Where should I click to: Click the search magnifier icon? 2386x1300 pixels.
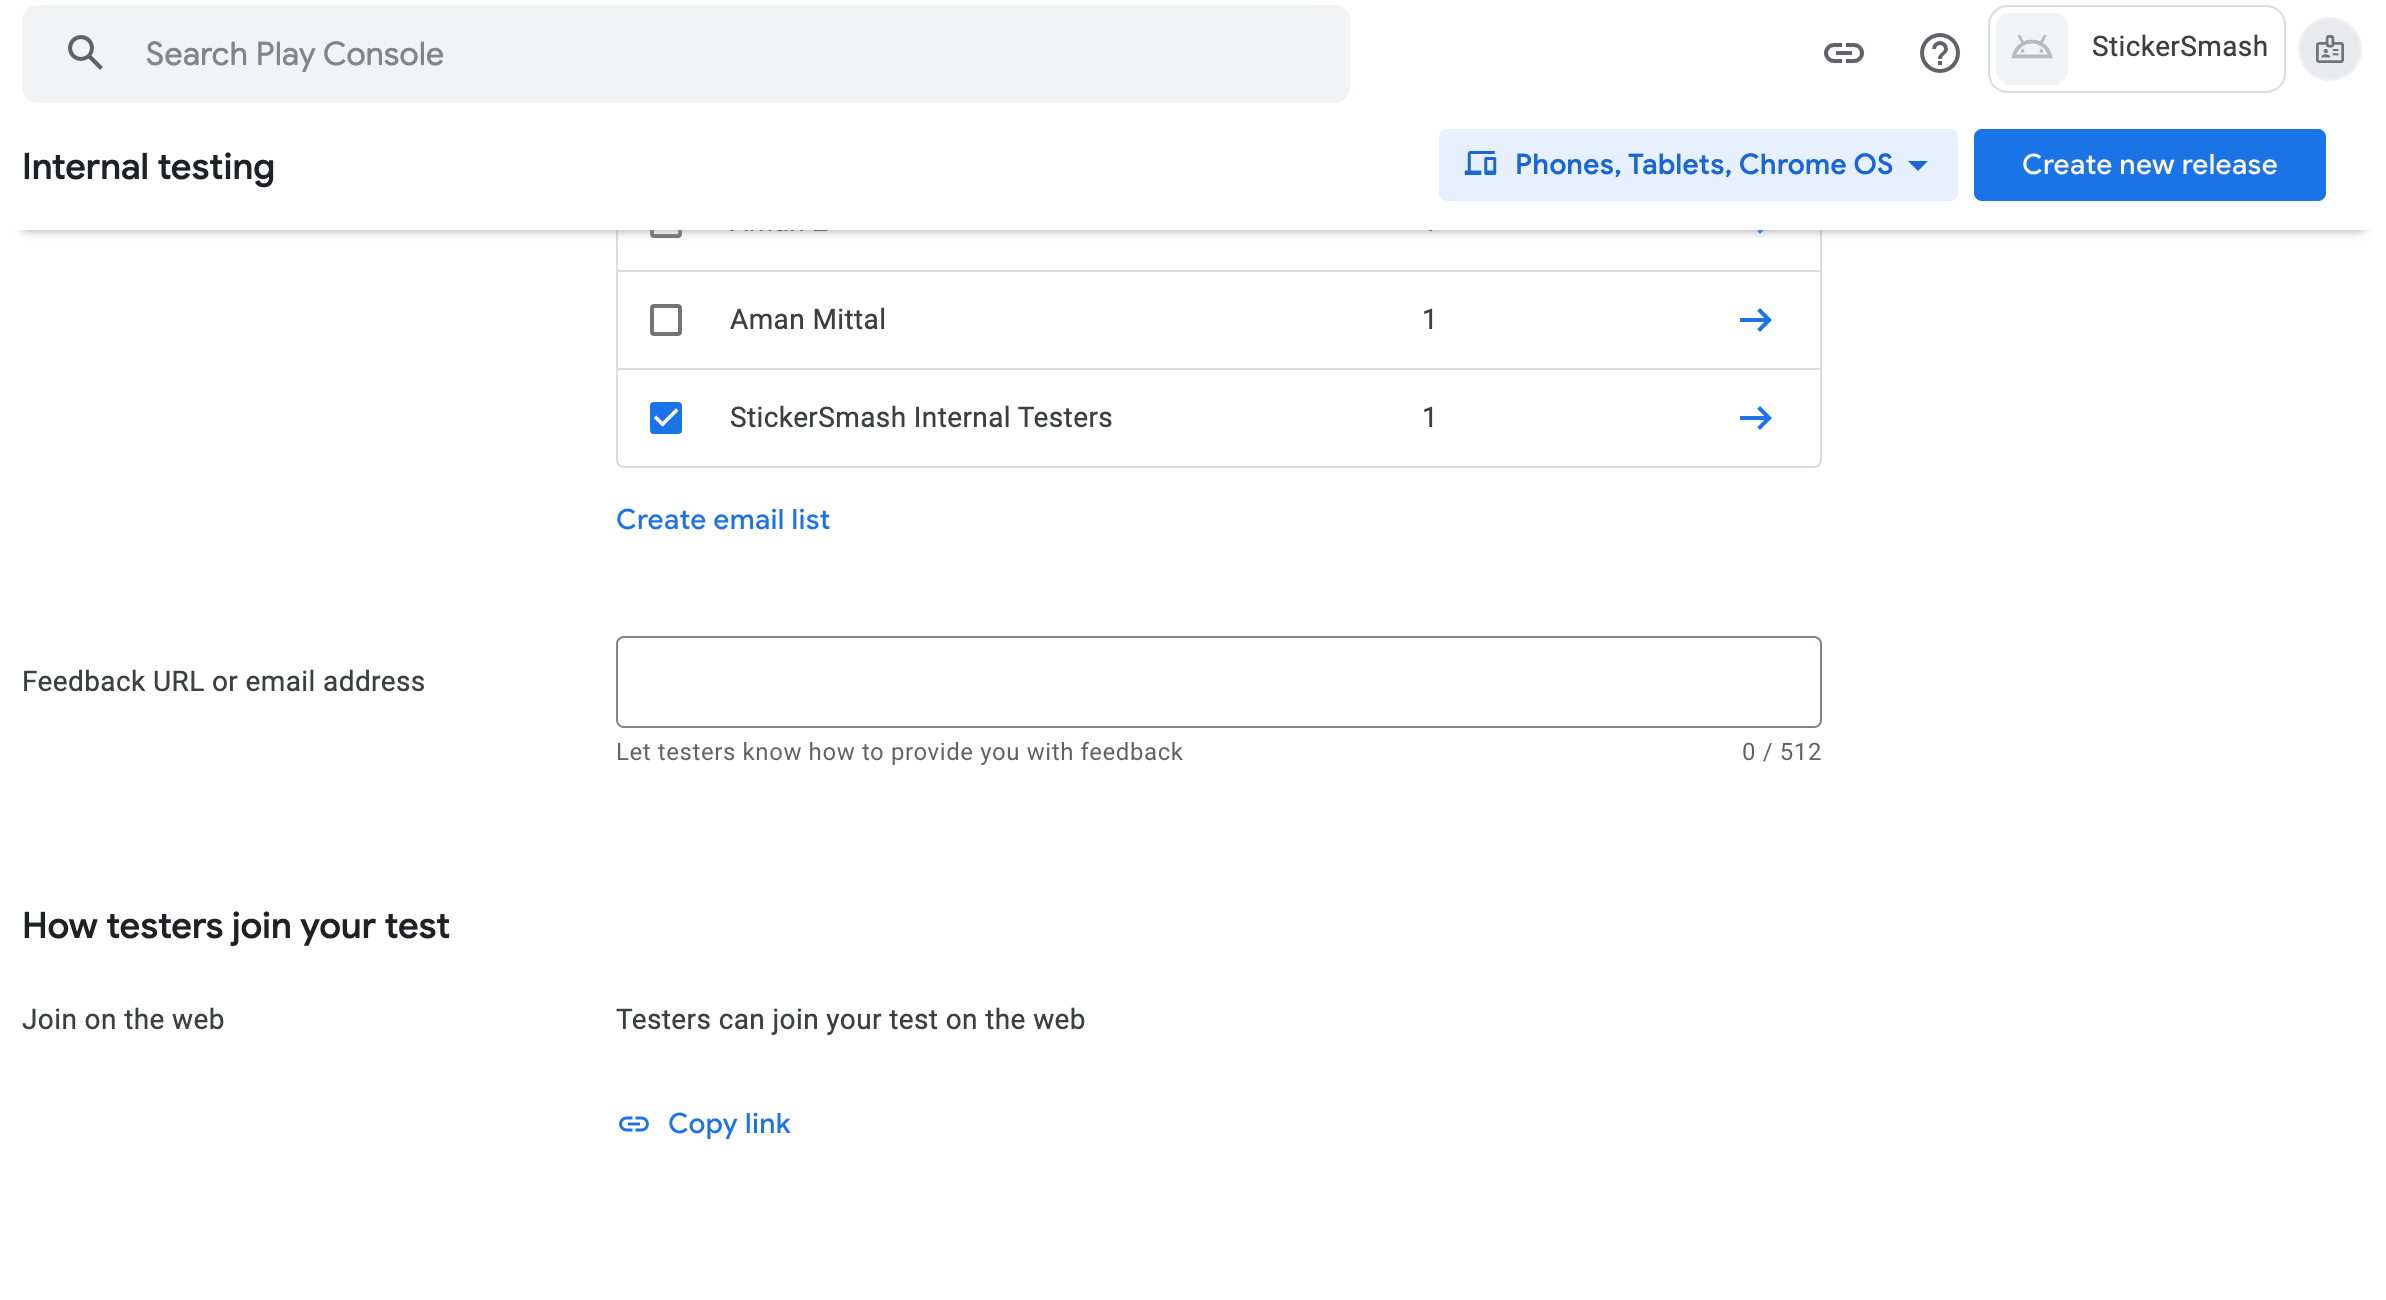tap(85, 53)
